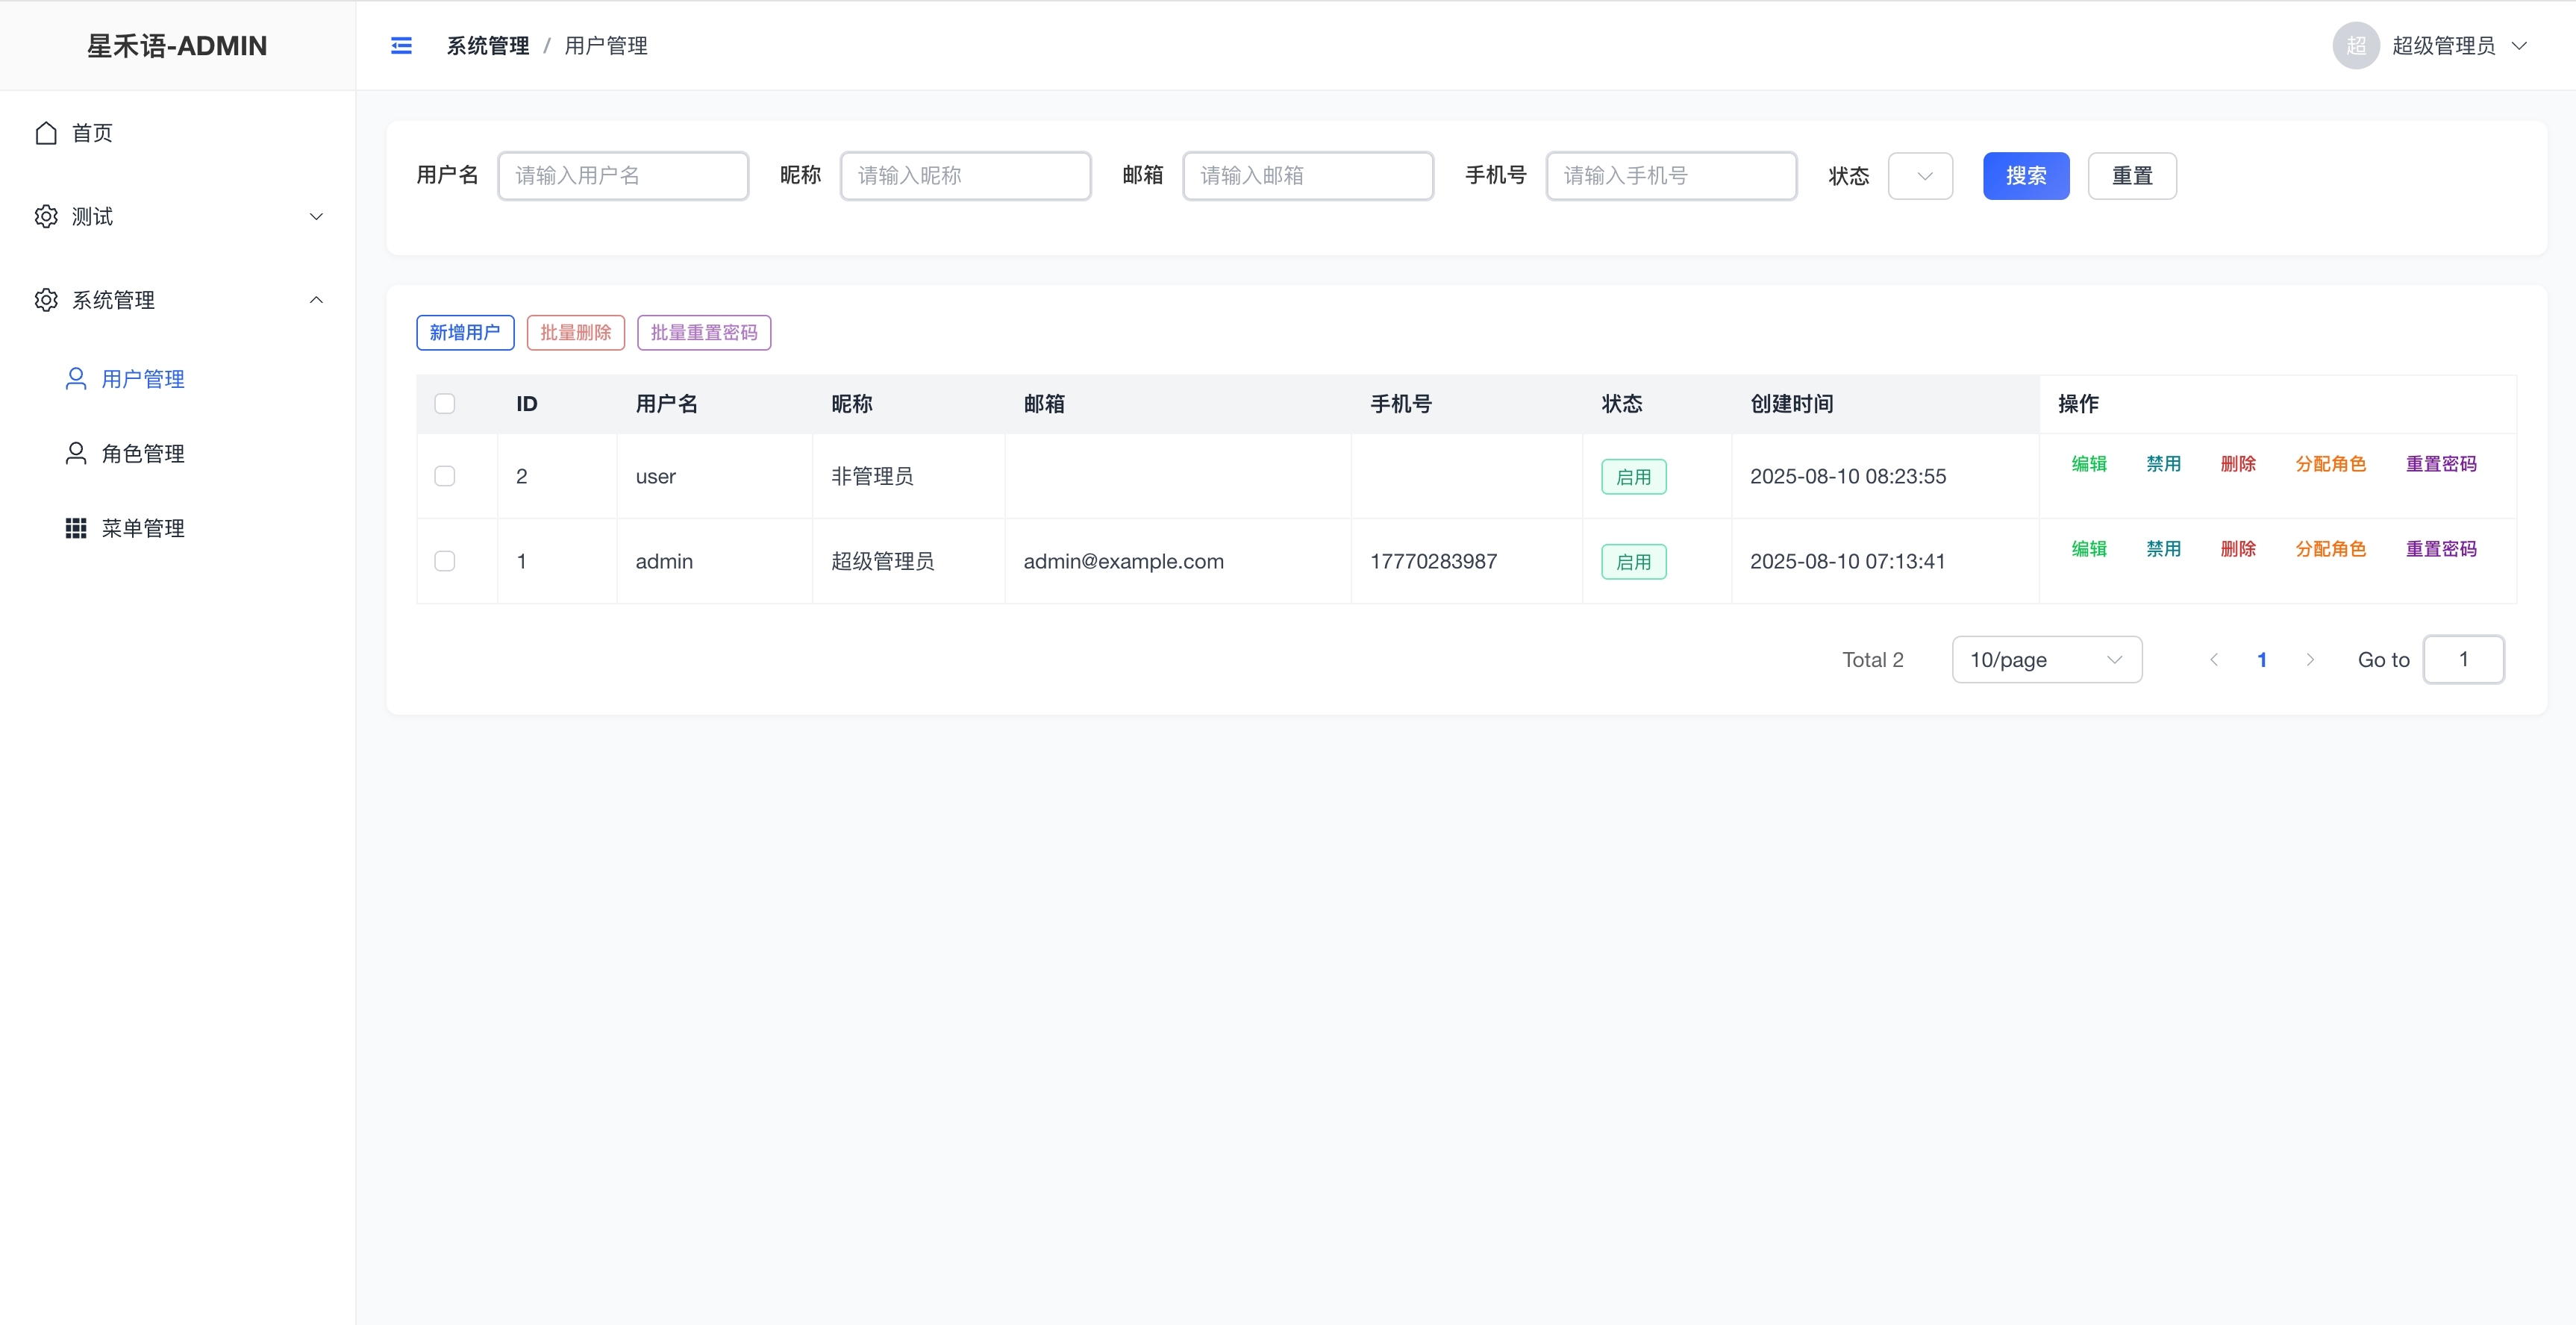Screen dimensions: 2576x1325
Task: Toggle the sidebar collapse hamburger icon
Action: (x=401, y=46)
